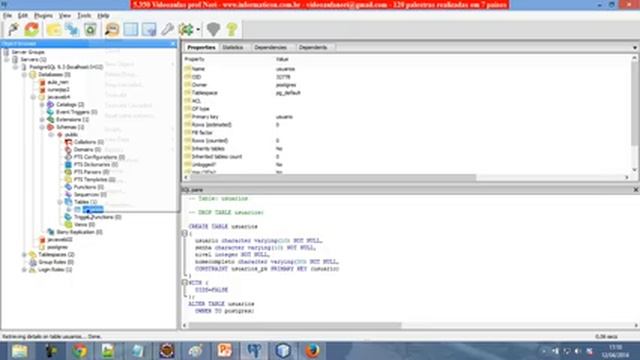Click the add server connection plug icon
This screenshot has height=360, width=640.
pyautogui.click(x=13, y=29)
